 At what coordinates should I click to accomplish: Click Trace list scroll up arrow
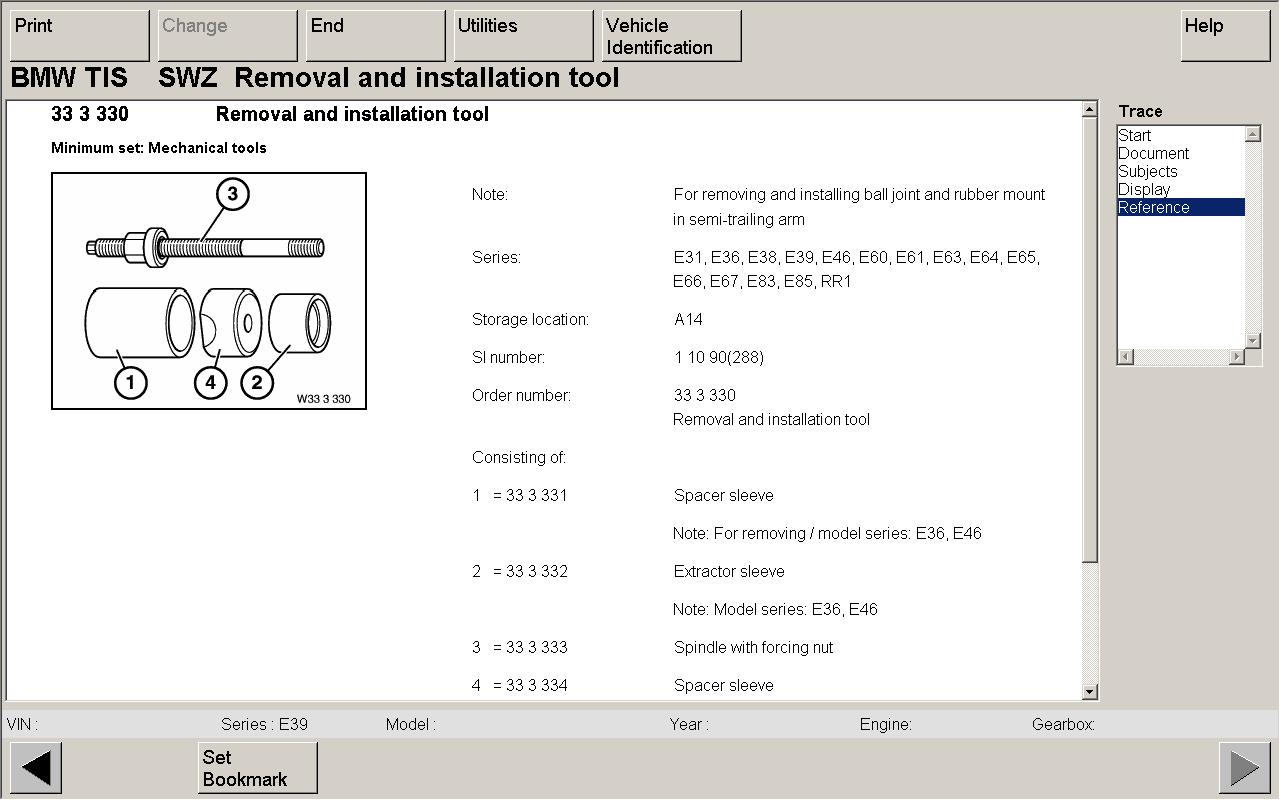click(x=1253, y=134)
